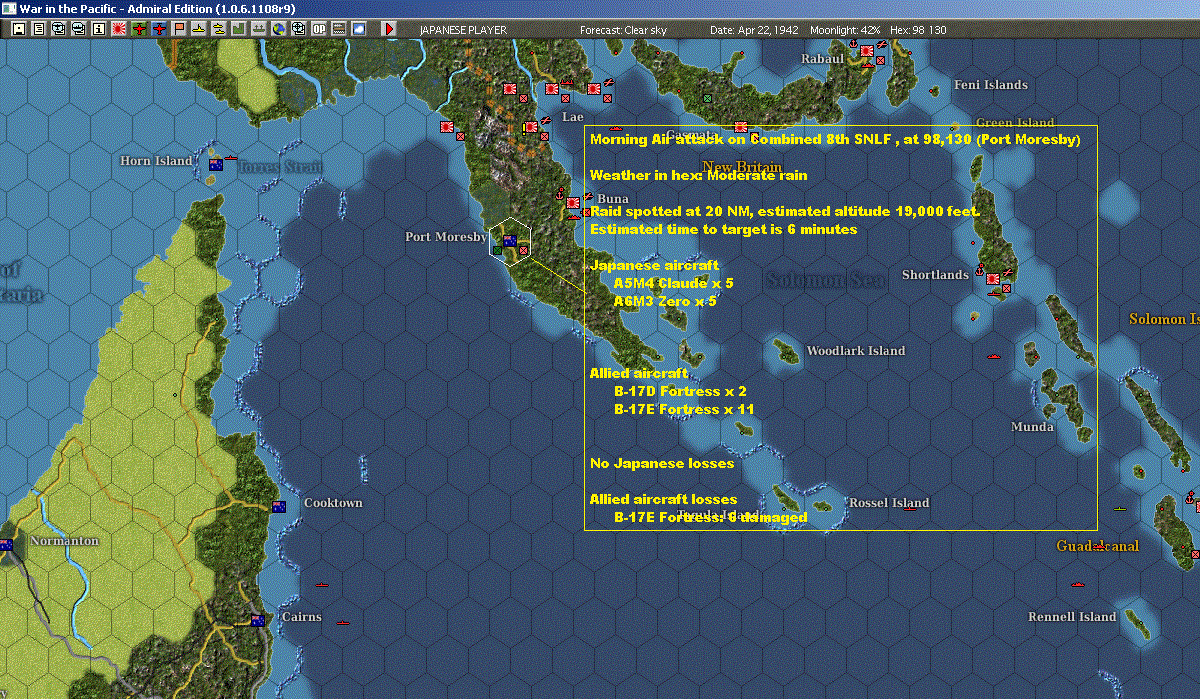Click the 'A5M4 Claude x 5' line
1200x699 pixels.
pos(673,283)
